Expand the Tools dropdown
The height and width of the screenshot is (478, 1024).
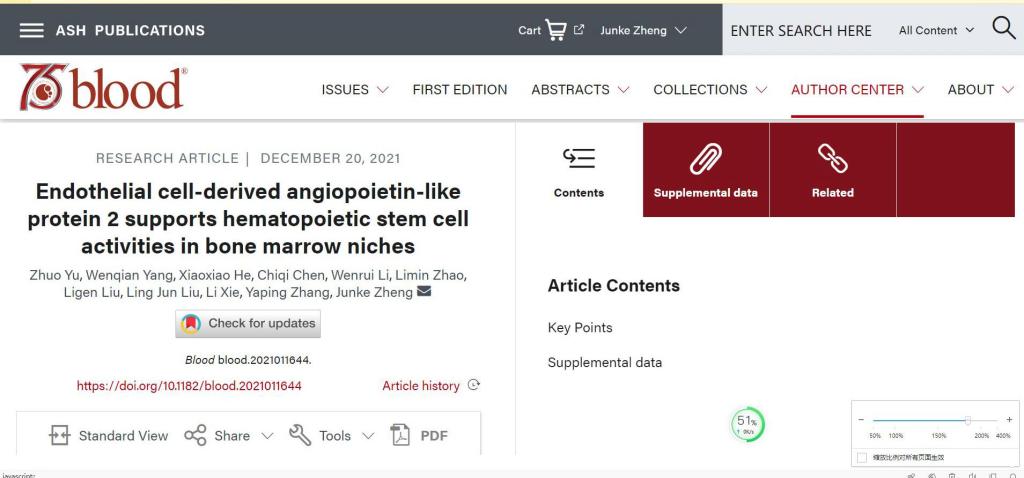pos(332,436)
